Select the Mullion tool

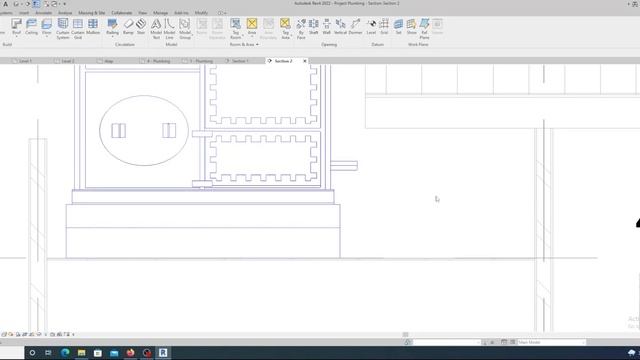pyautogui.click(x=93, y=28)
